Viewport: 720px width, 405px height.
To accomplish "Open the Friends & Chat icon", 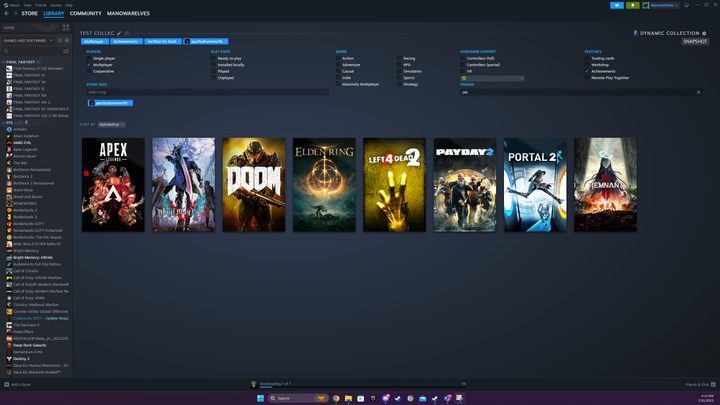I will pyautogui.click(x=713, y=384).
